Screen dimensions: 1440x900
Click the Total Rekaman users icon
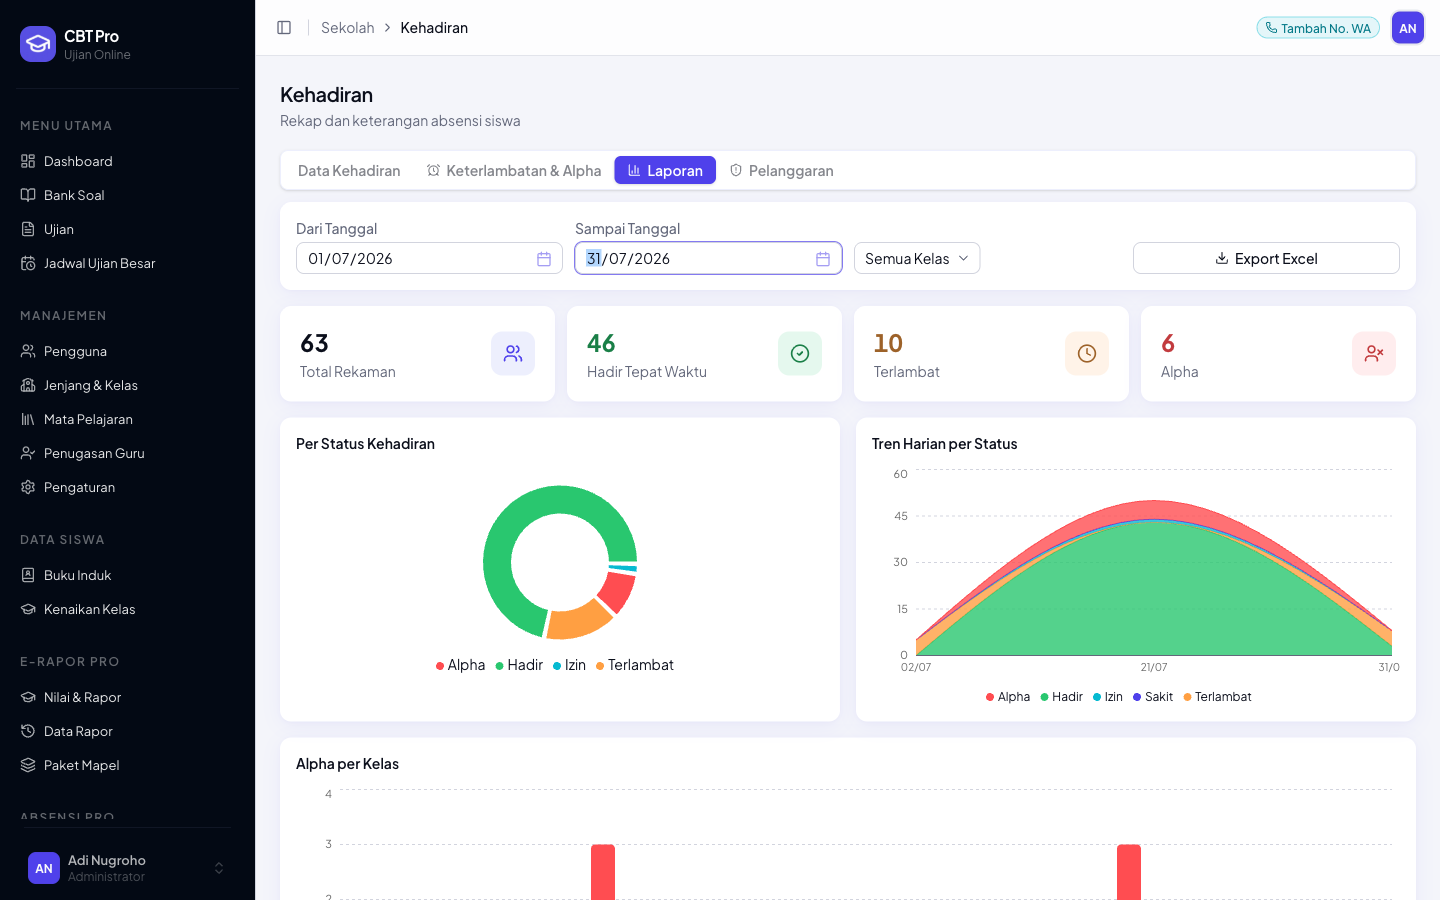click(513, 354)
